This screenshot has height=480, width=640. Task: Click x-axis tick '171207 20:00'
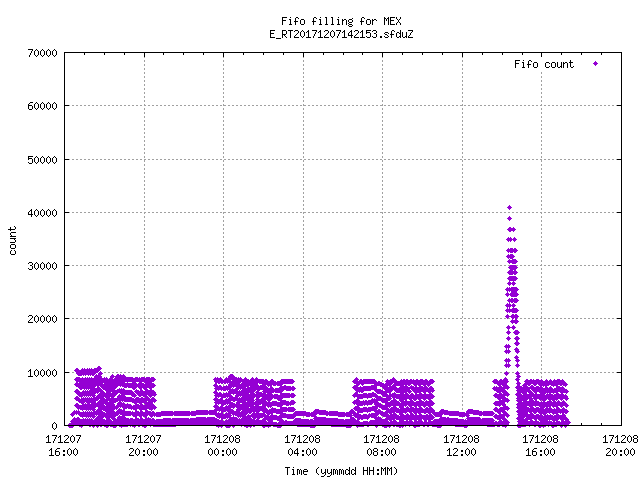click(x=143, y=446)
